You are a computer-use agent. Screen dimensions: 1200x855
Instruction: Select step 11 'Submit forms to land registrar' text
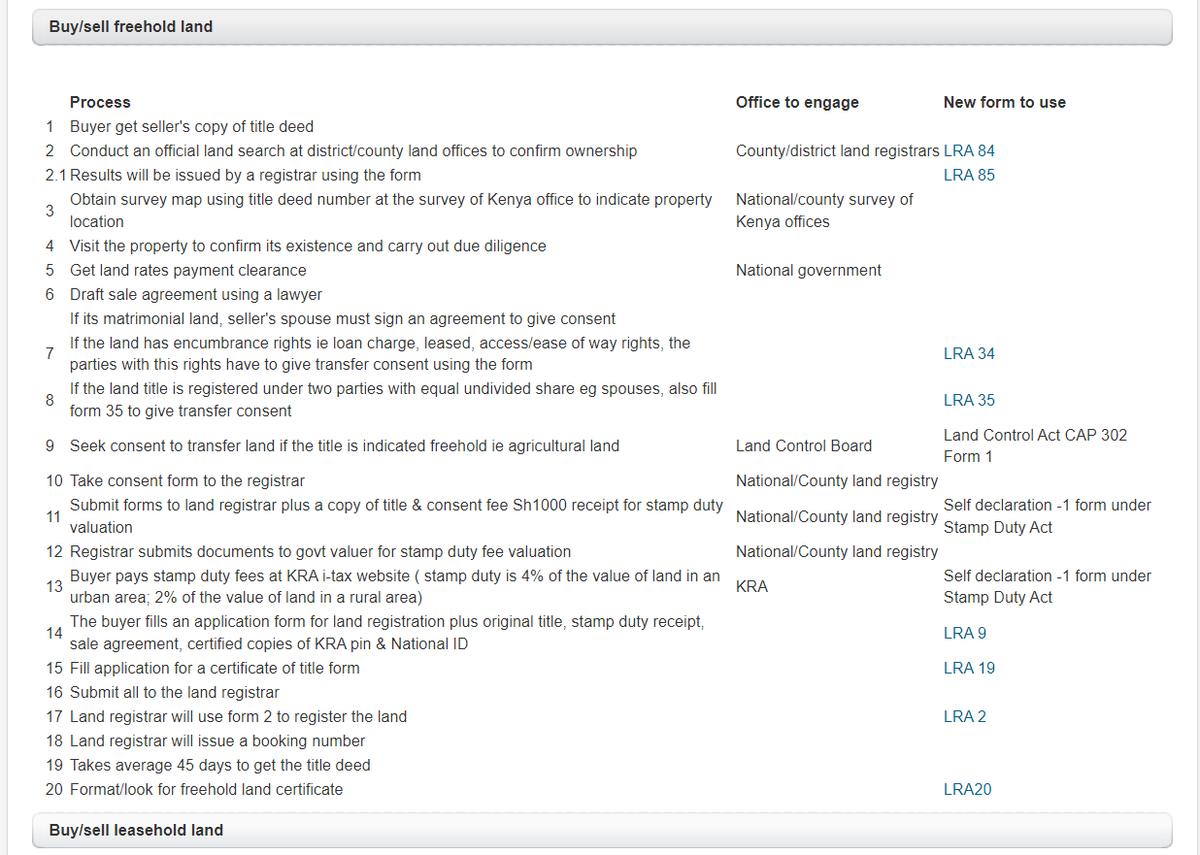click(396, 516)
